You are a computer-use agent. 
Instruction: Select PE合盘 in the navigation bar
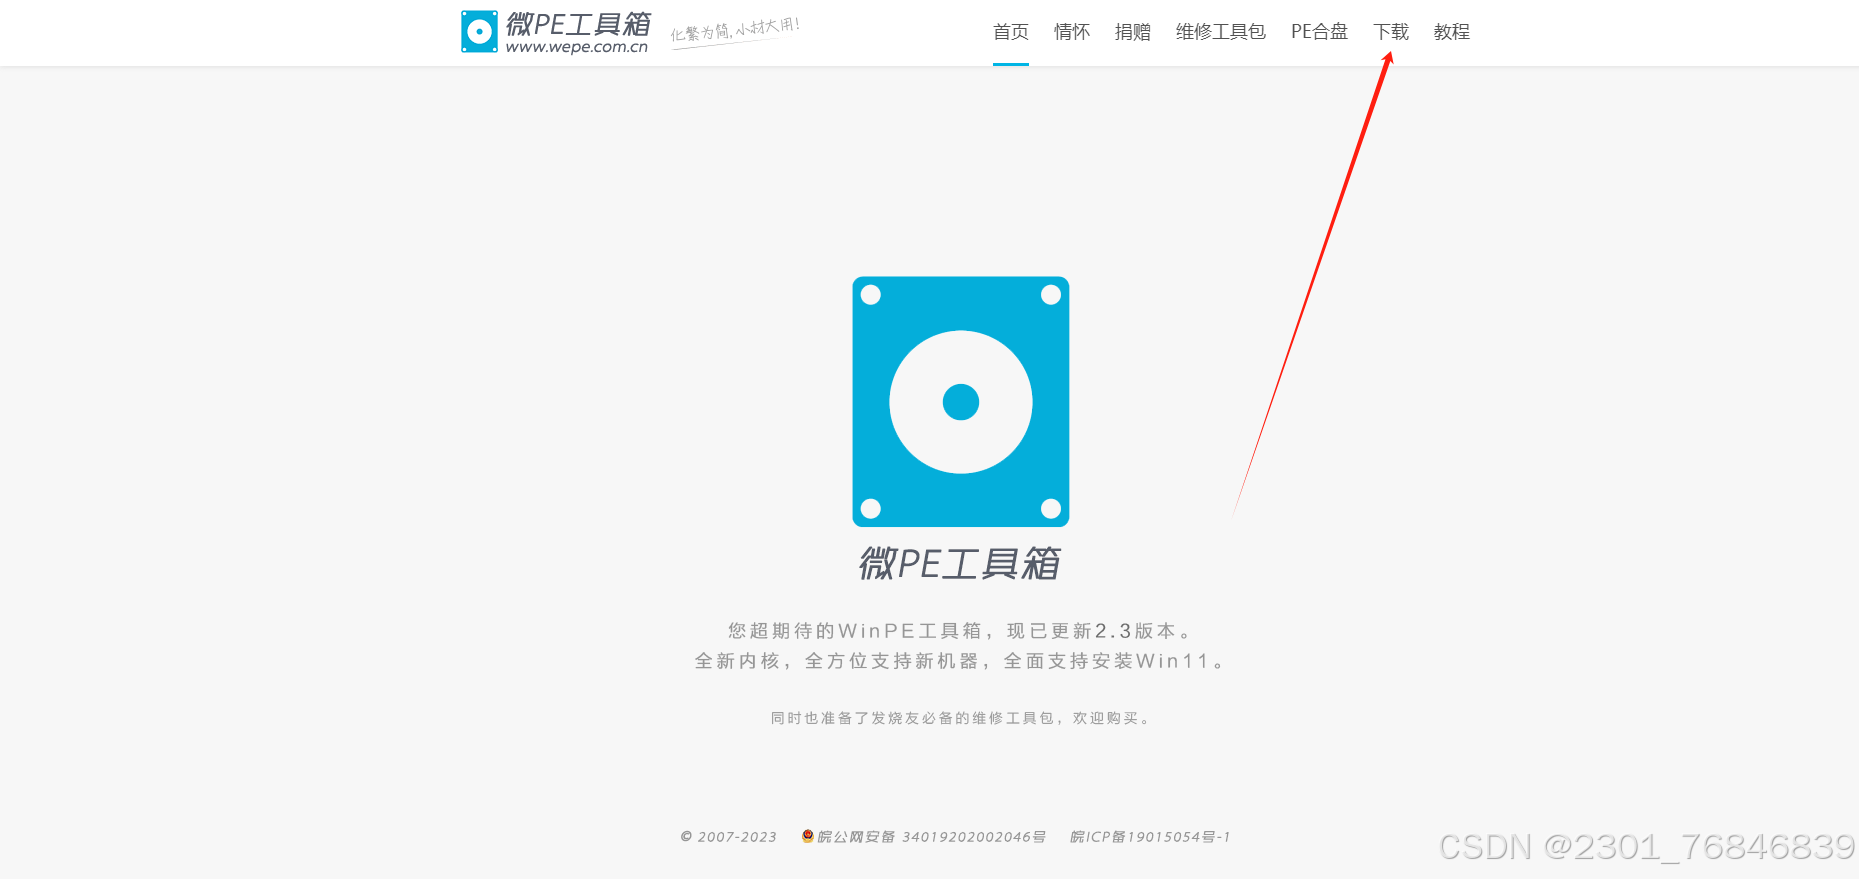tap(1319, 32)
